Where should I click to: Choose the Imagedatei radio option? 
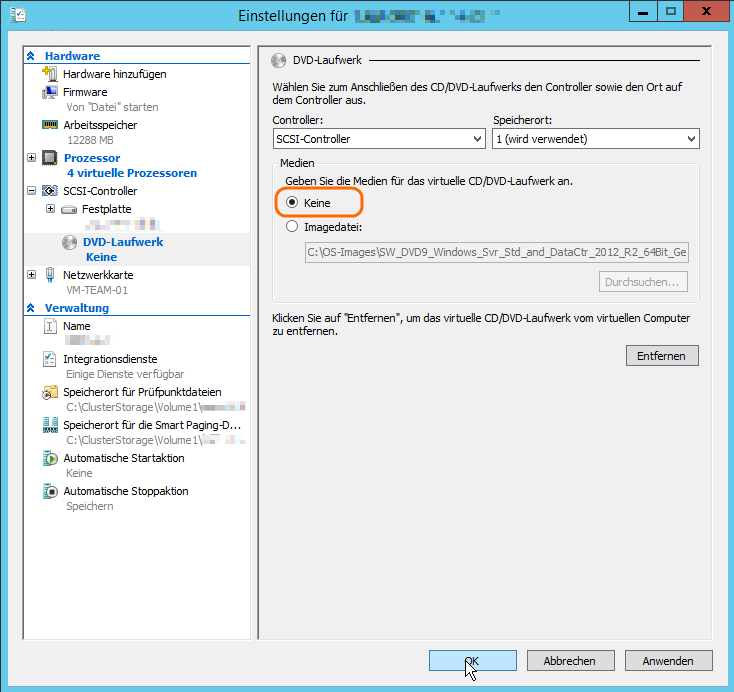[x=292, y=226]
